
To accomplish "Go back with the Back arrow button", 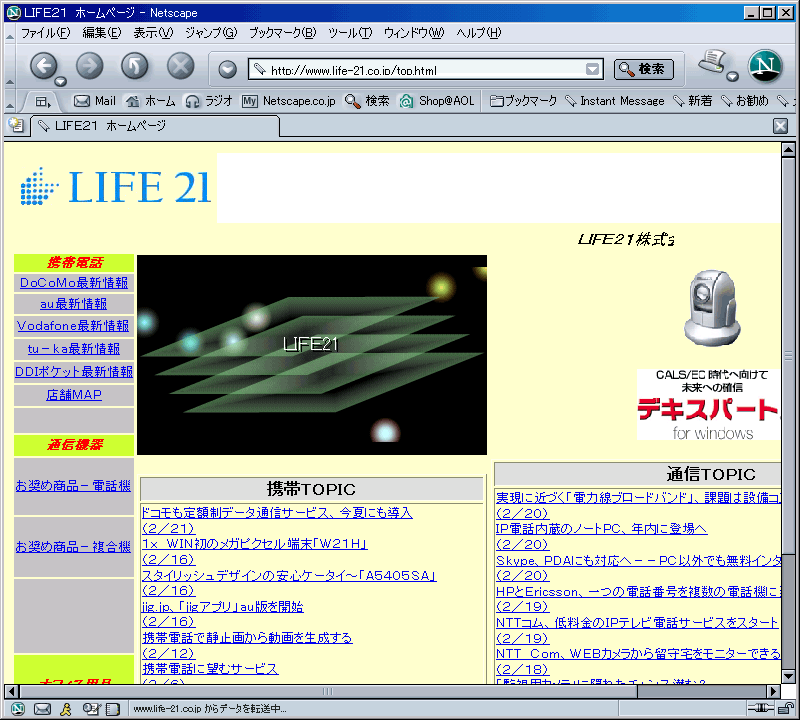I will (x=44, y=66).
